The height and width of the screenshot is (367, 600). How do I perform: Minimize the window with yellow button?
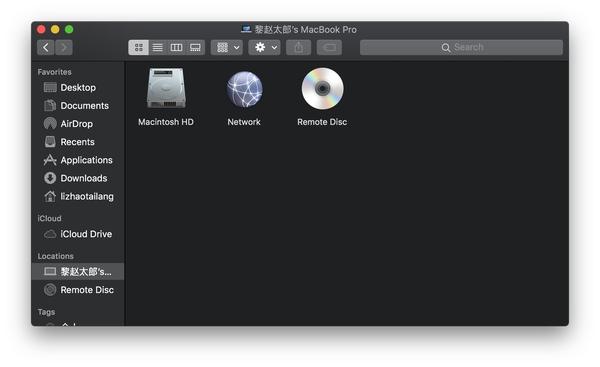point(55,29)
